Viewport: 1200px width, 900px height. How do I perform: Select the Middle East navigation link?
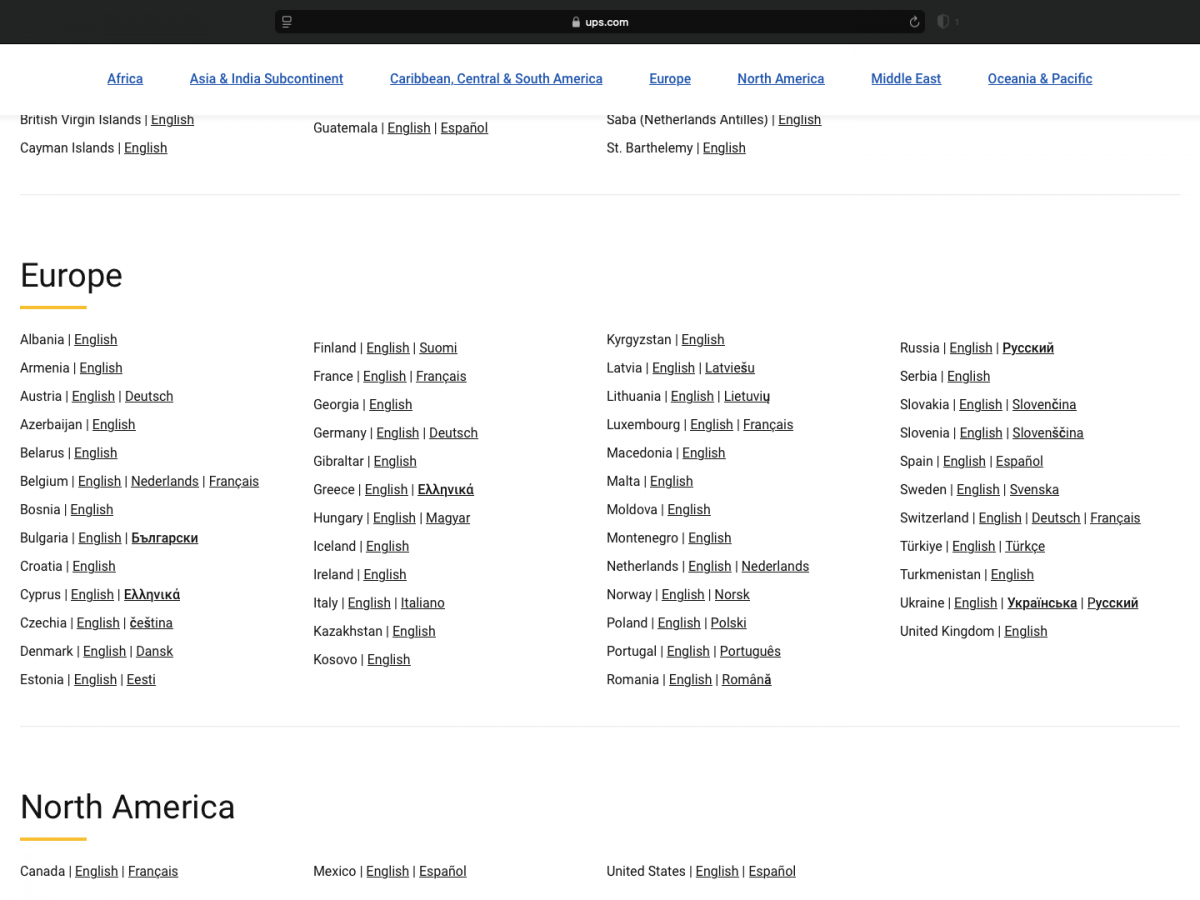click(905, 79)
